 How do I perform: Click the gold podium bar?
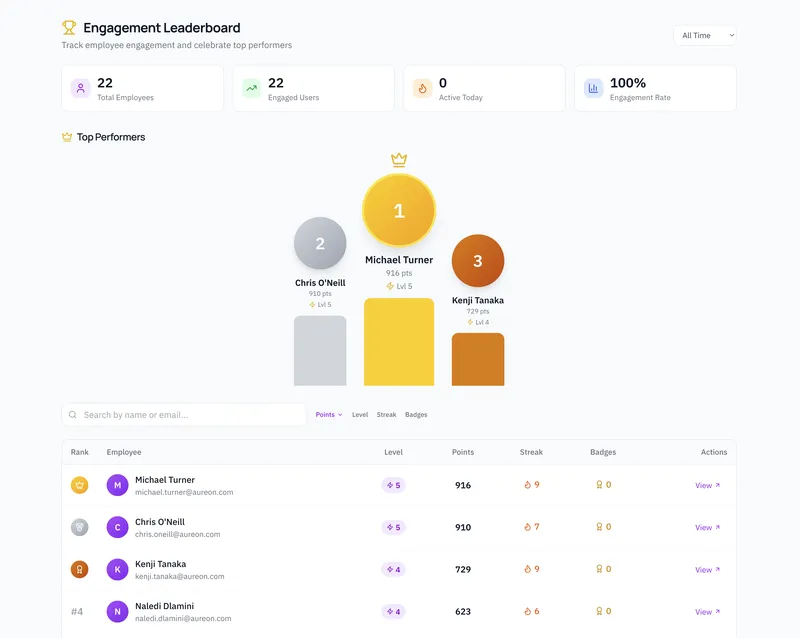tap(399, 342)
